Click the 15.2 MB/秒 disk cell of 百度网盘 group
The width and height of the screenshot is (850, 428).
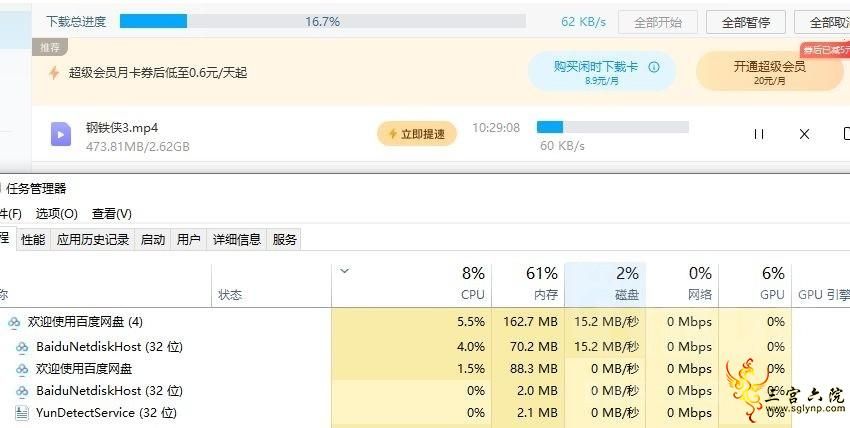coord(605,322)
